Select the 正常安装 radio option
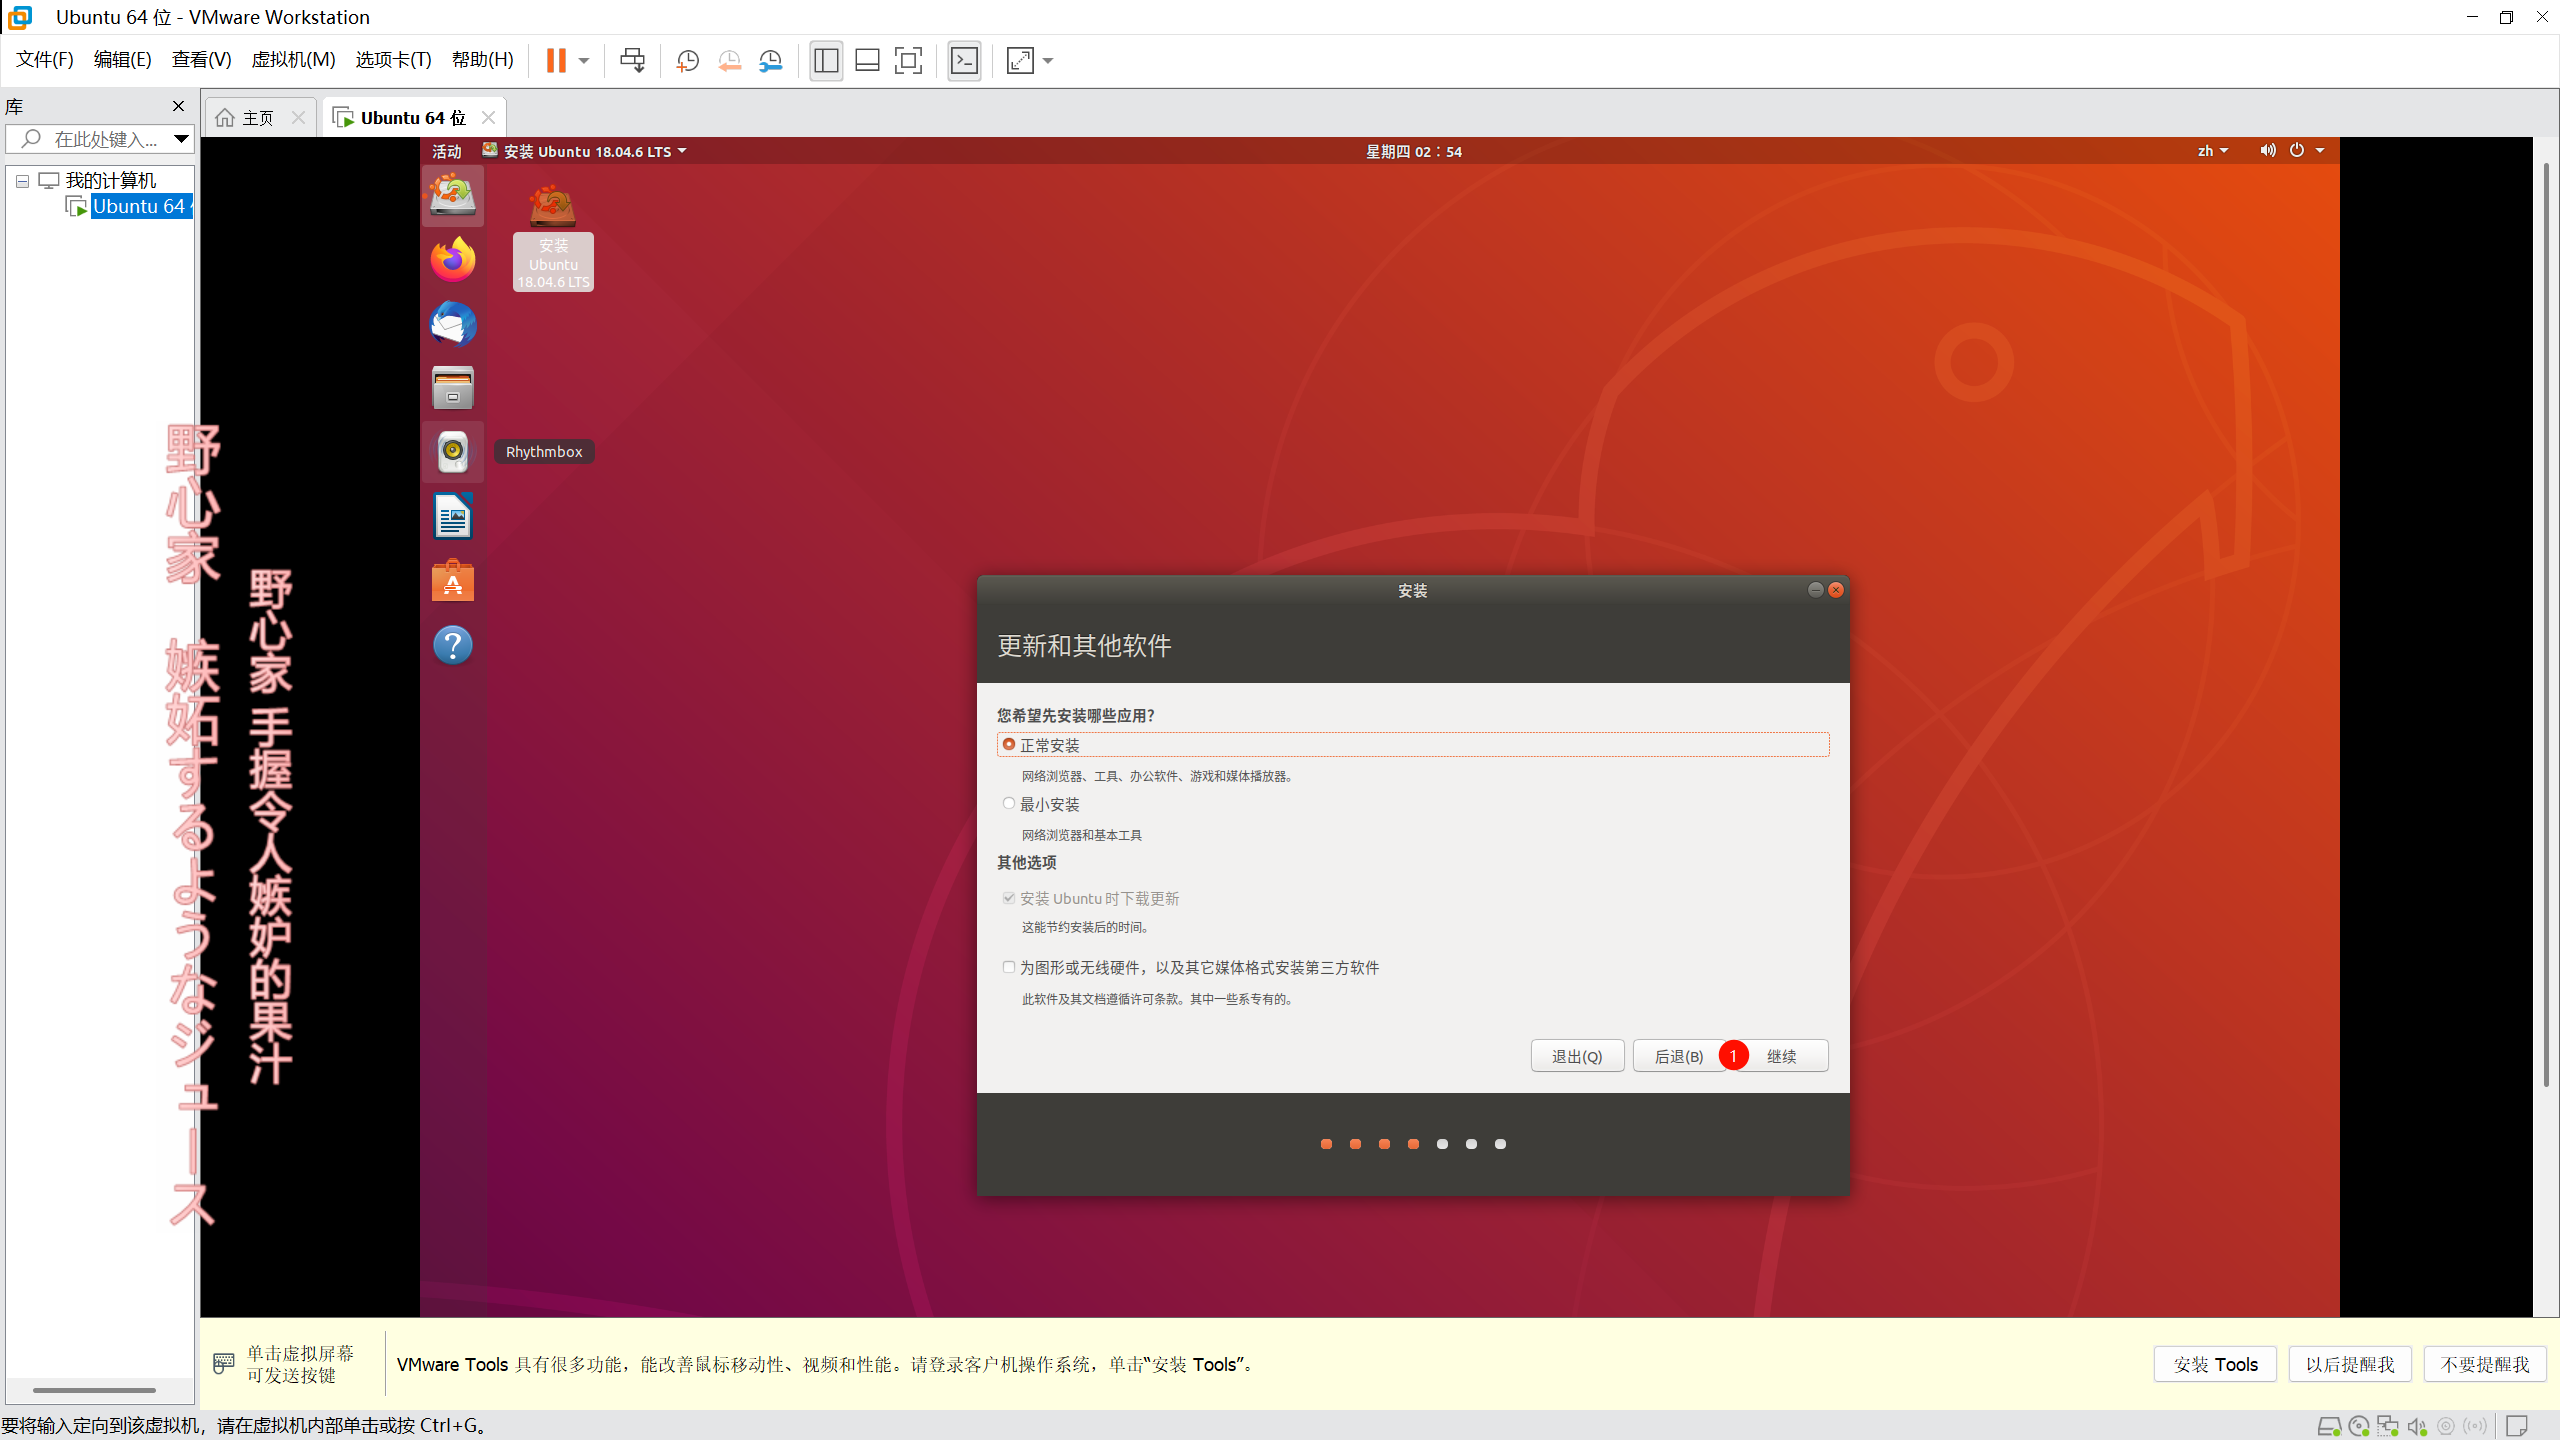 click(x=1009, y=745)
